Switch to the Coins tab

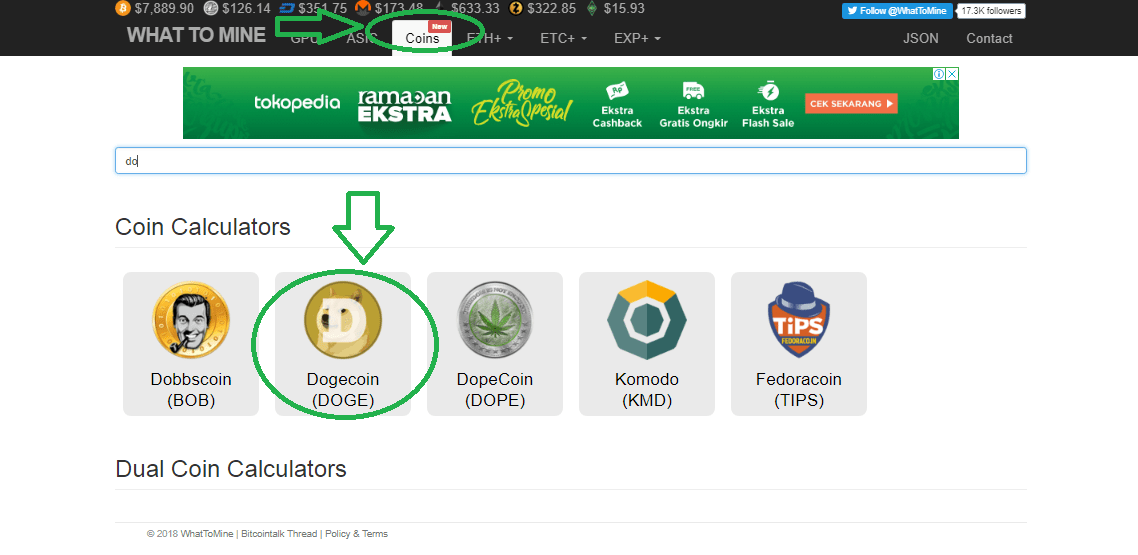(422, 38)
